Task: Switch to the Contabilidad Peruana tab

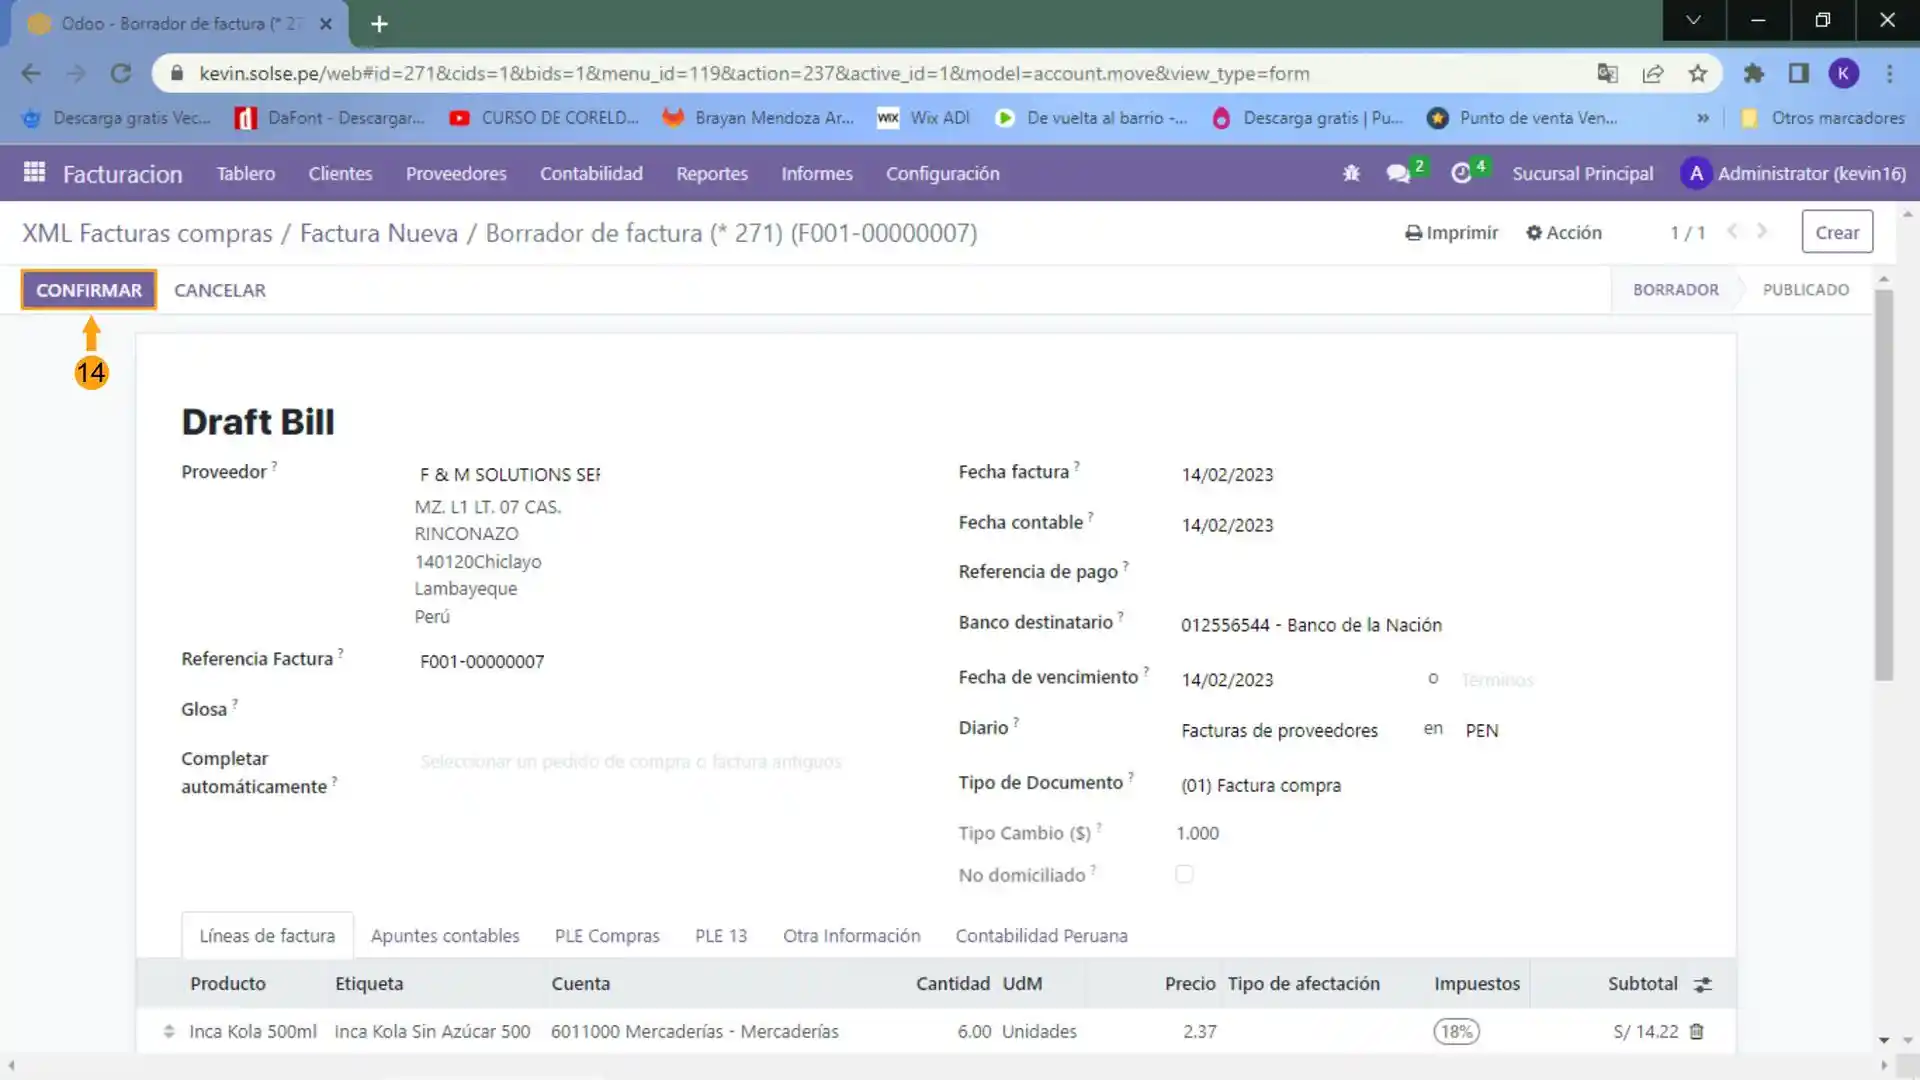Action: (1041, 935)
